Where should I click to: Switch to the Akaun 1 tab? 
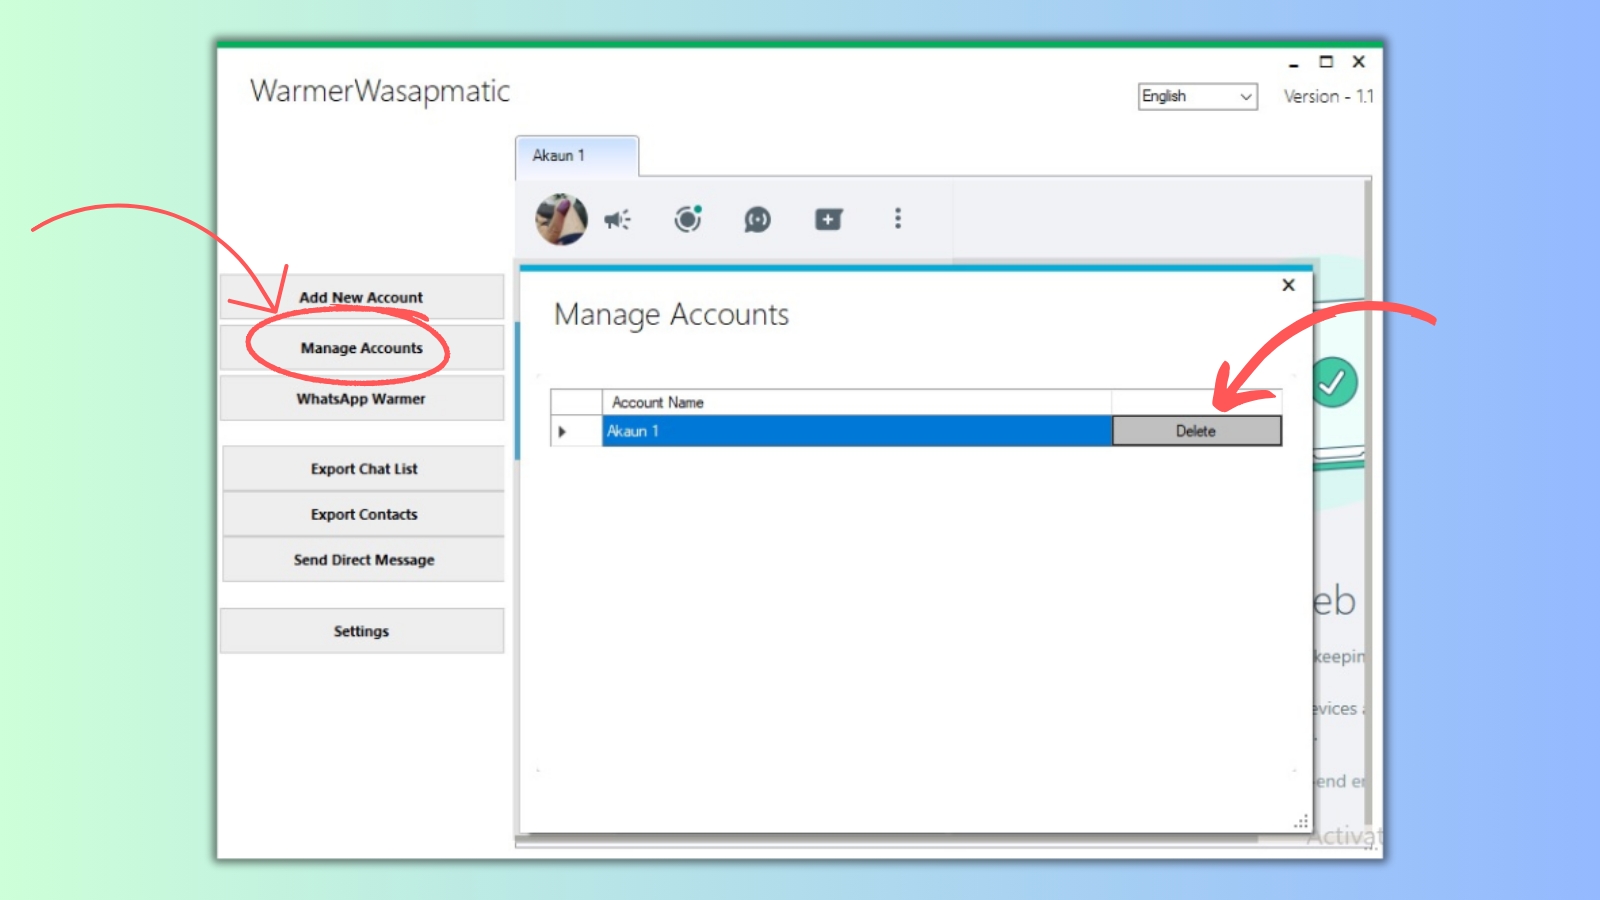(576, 156)
